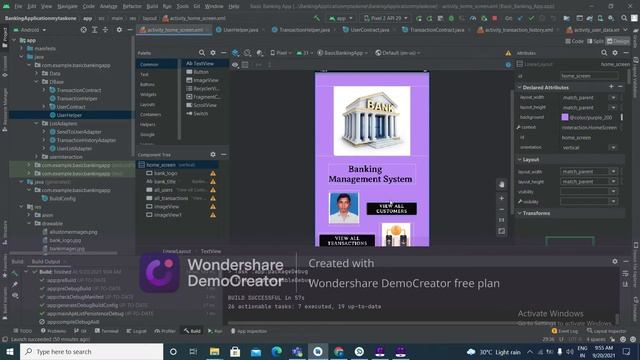Open the Profiler tool window

tap(165, 331)
